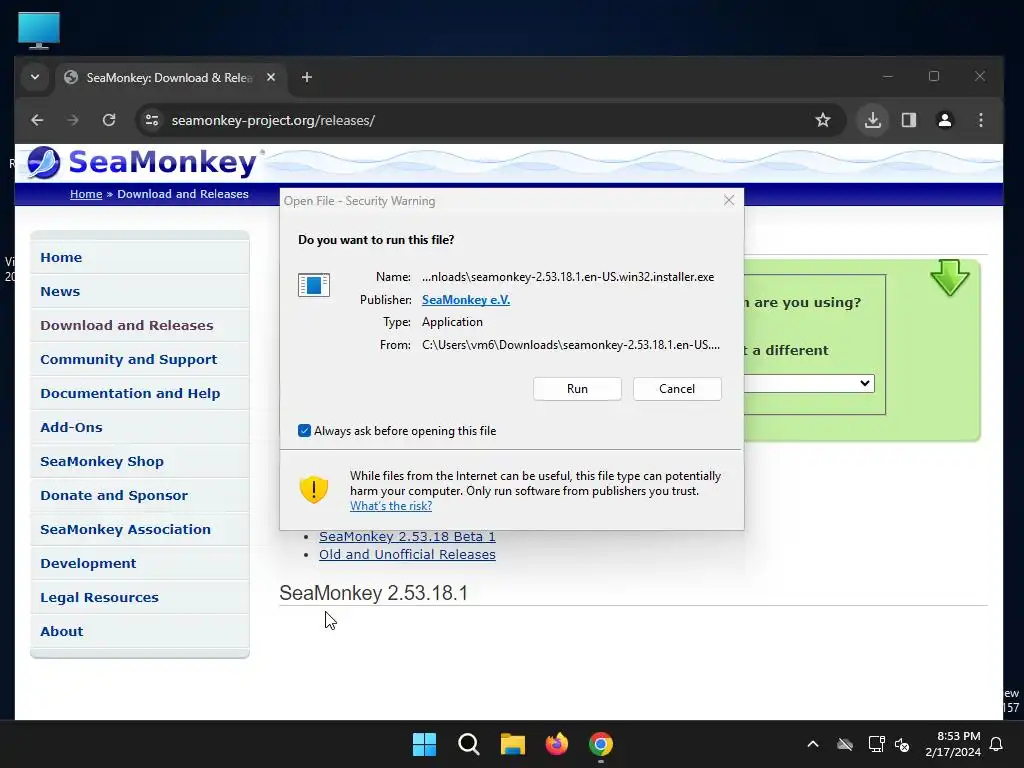Bookmark this page with the star icon
Image resolution: width=1024 pixels, height=768 pixels.
(823, 120)
